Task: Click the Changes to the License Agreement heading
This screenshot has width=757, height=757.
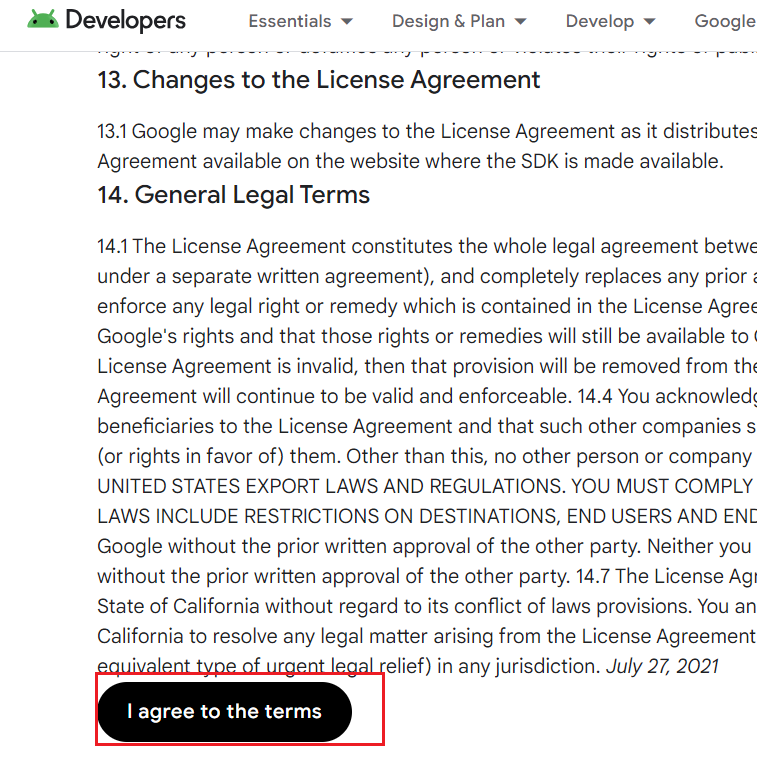Action: 319,80
